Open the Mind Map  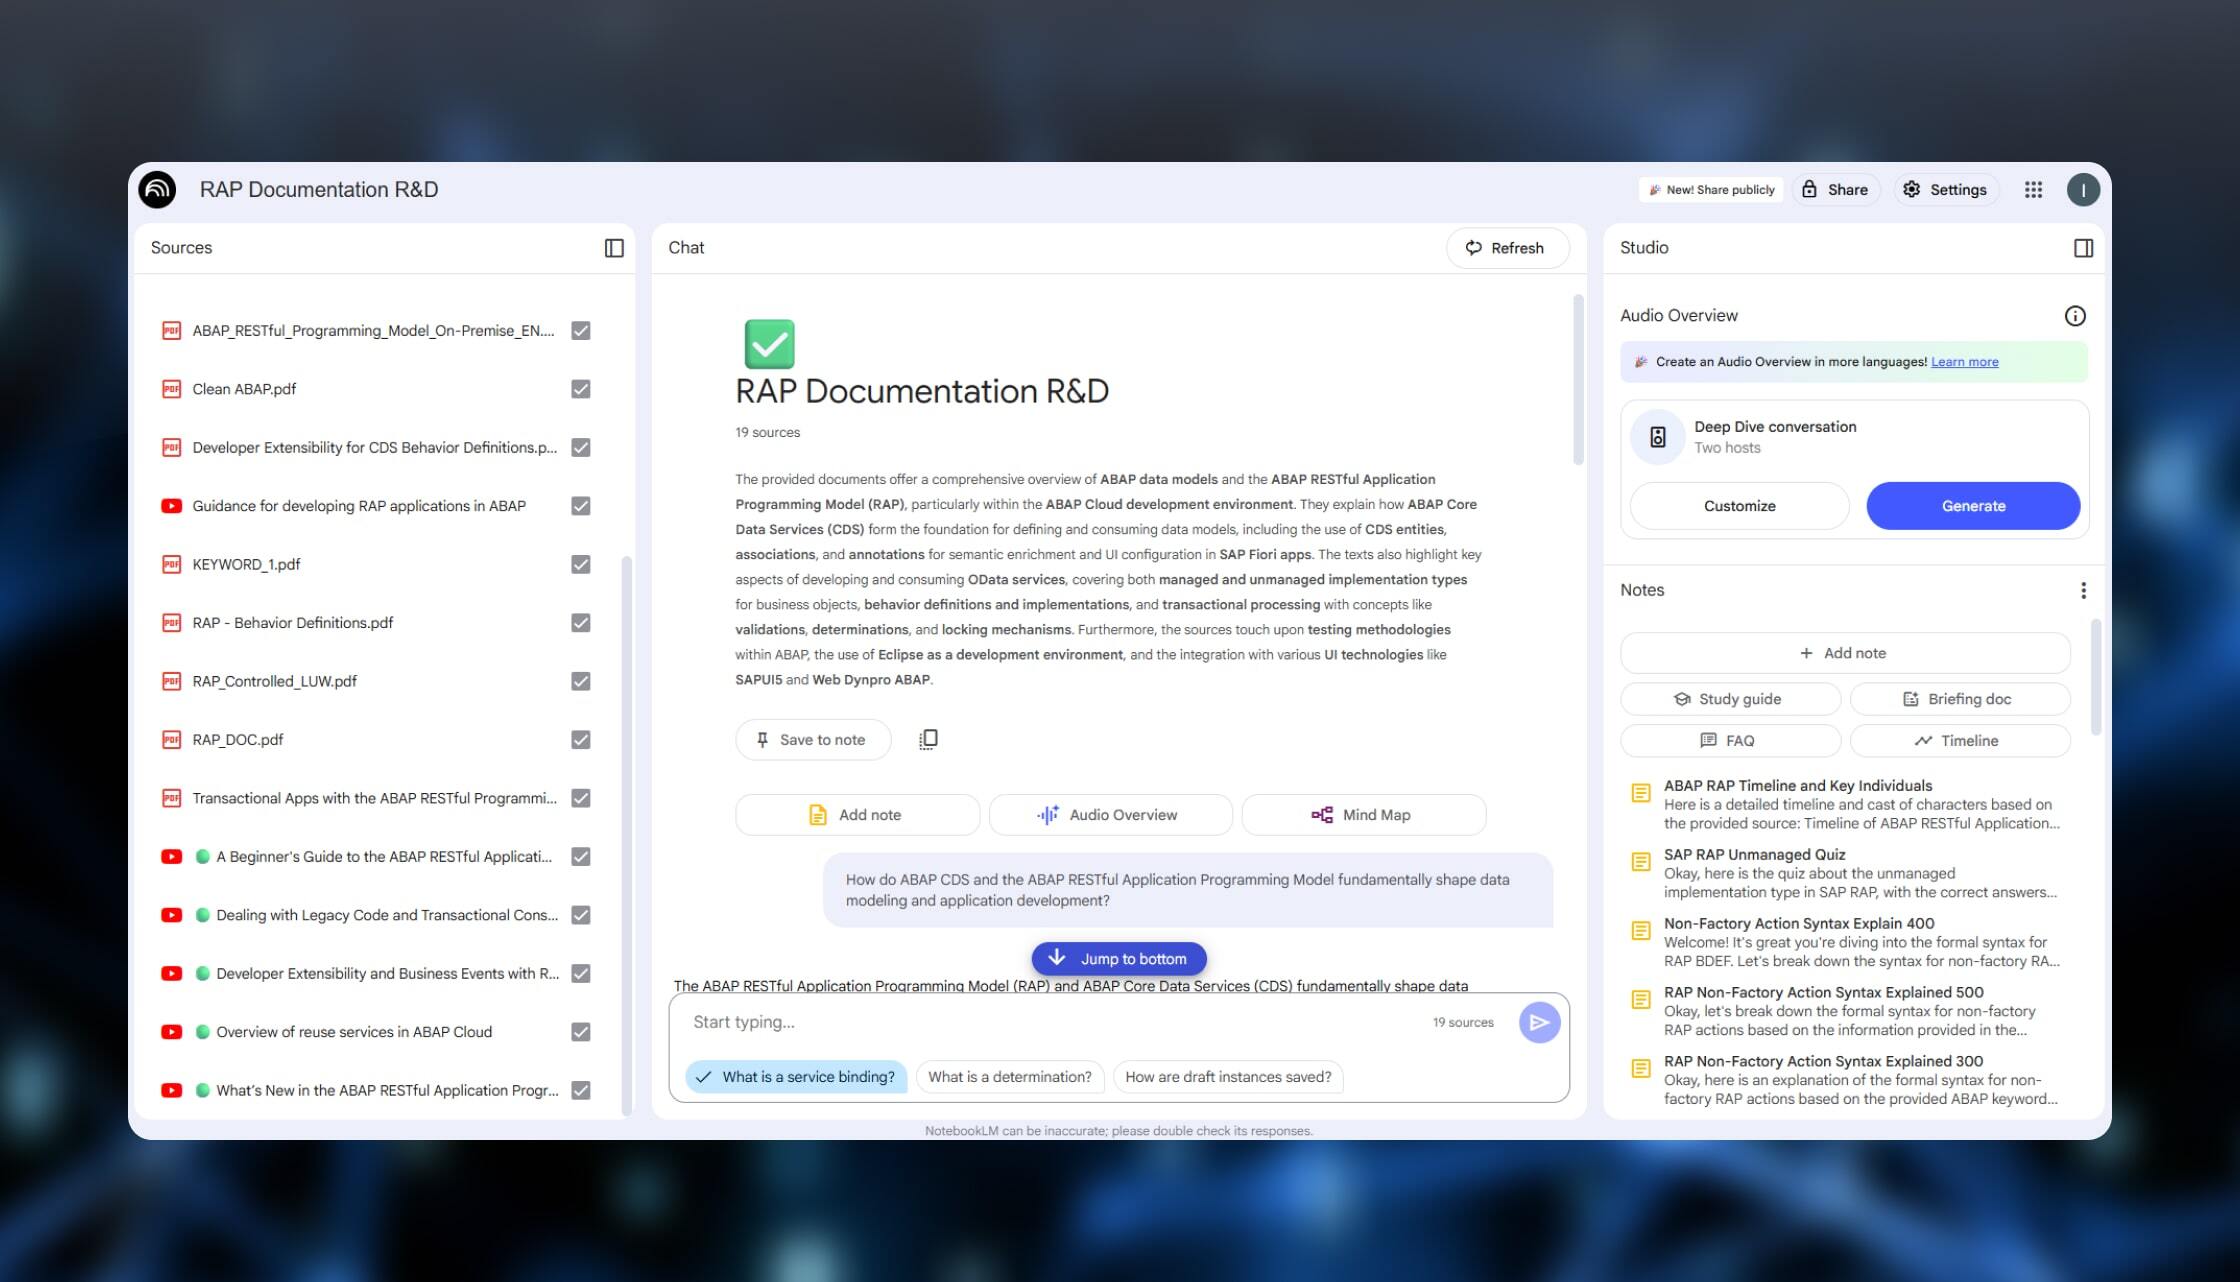pos(1363,815)
